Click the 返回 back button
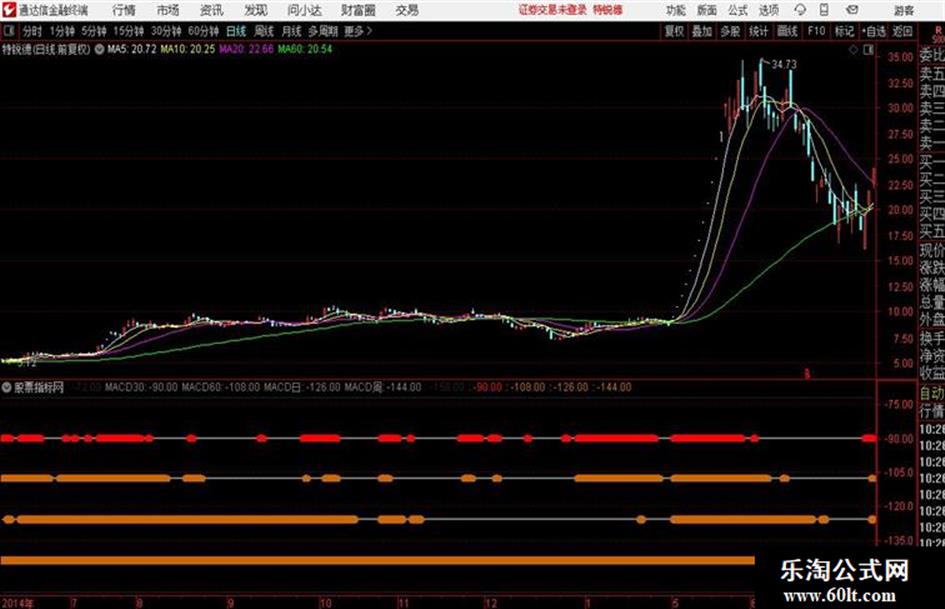This screenshot has height=609, width=945. coord(902,31)
